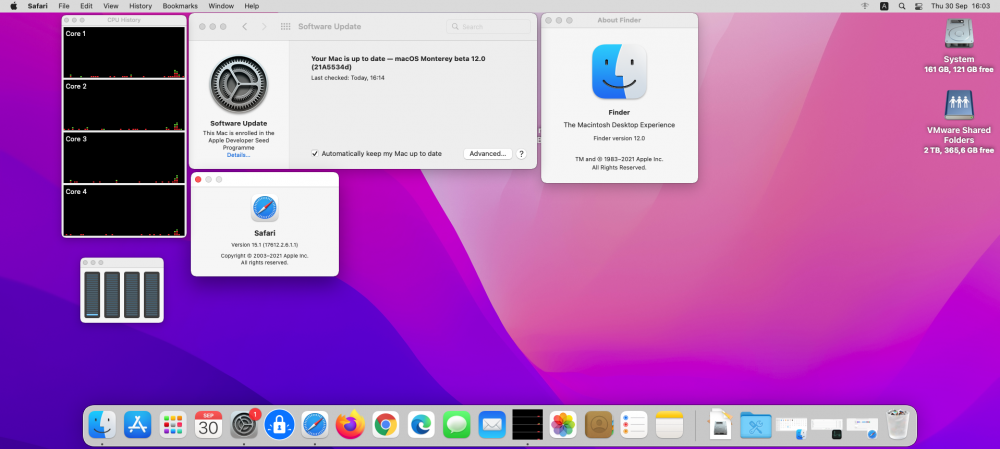1000x449 pixels.
Task: Click the Core 4 graph in CPU History
Action: pos(124,210)
